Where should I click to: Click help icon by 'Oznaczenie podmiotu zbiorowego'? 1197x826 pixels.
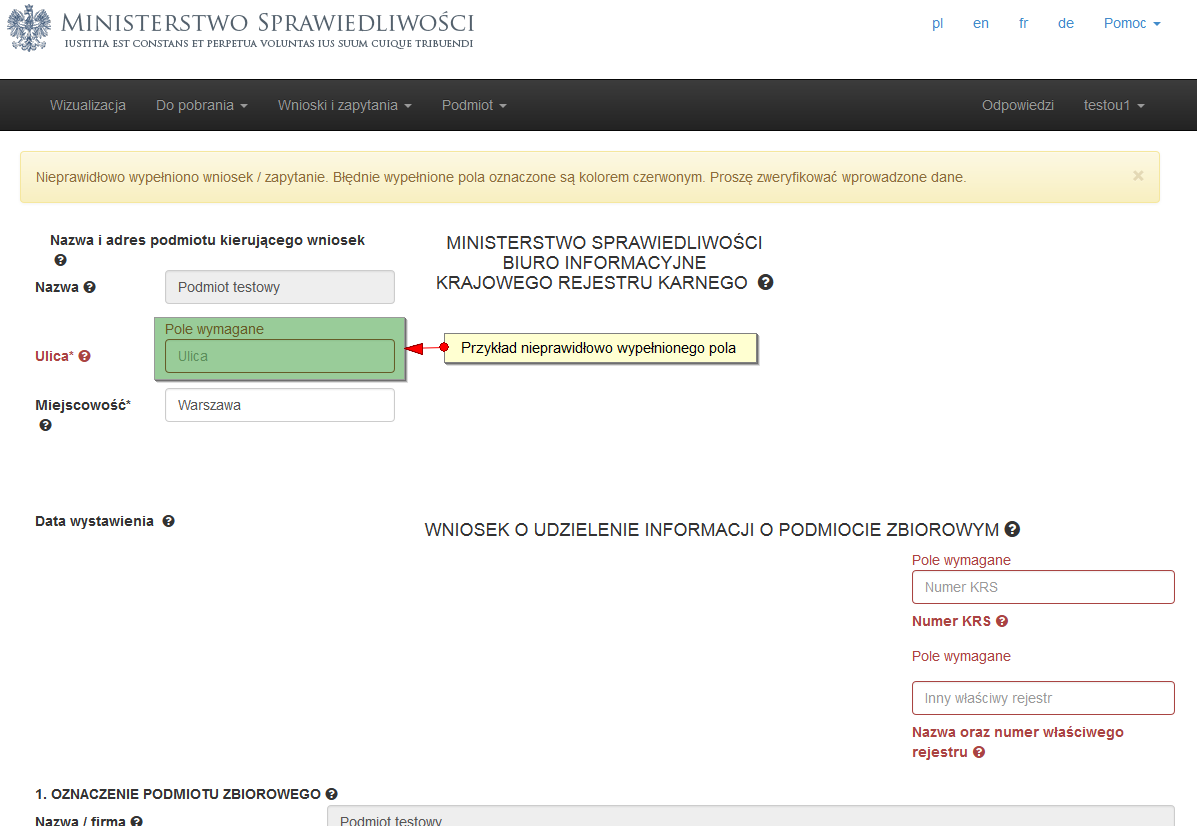click(x=331, y=794)
